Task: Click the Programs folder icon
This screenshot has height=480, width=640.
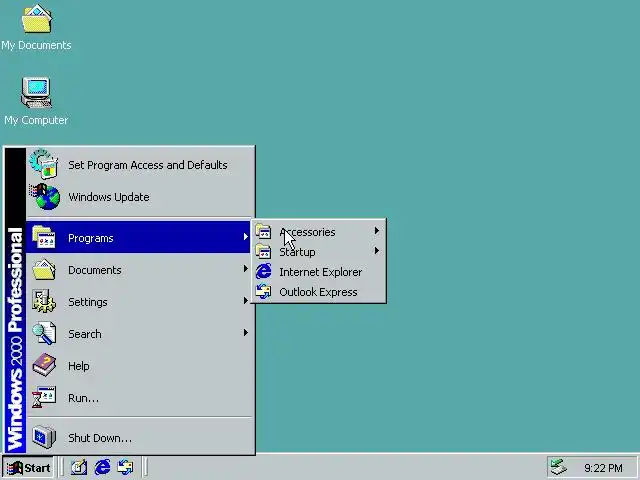Action: click(x=44, y=237)
